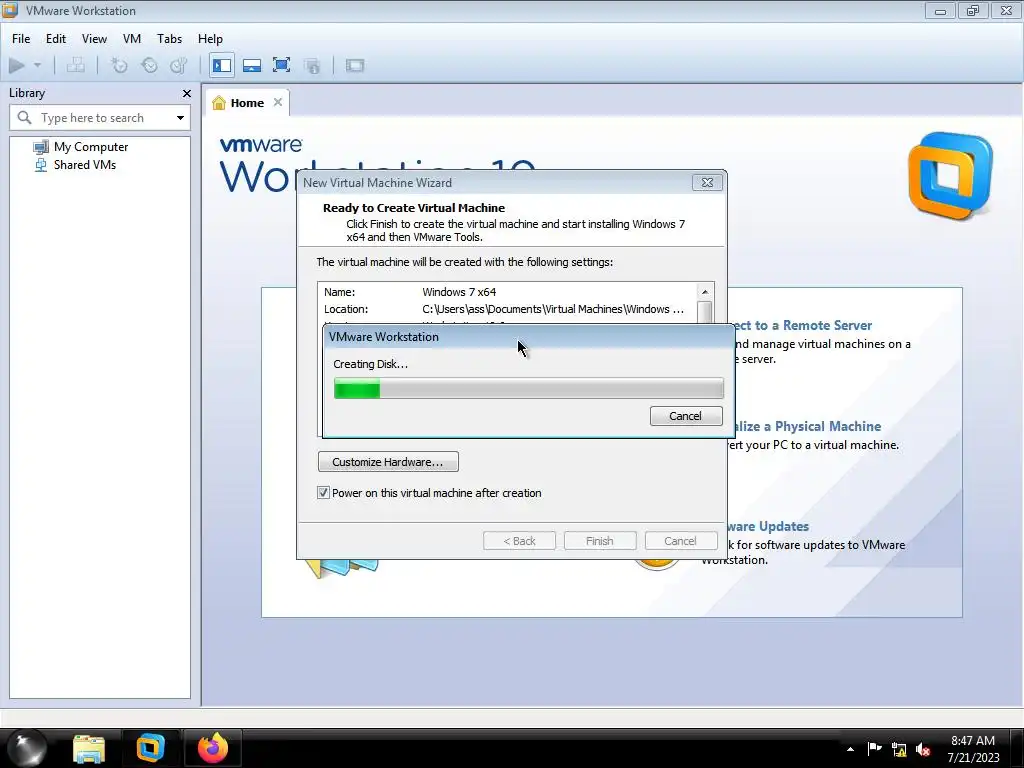Screen dimensions: 1024x768
Task: Click the Power On play toolbar icon
Action: pos(17,65)
